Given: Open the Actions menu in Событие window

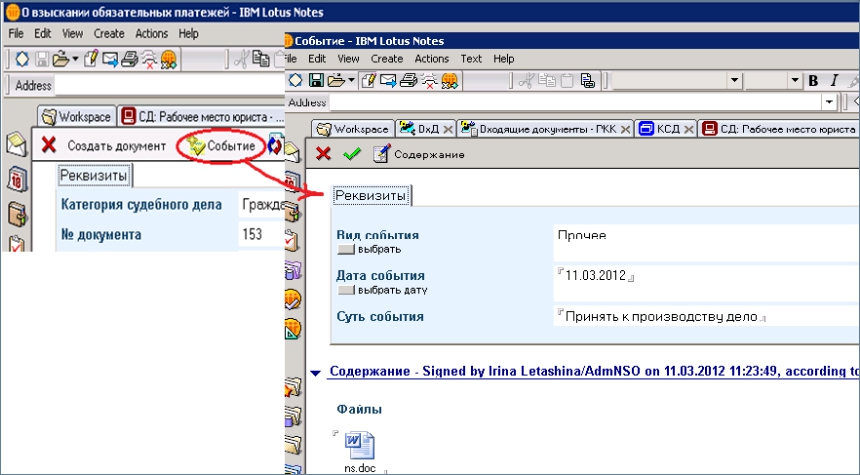Looking at the screenshot, I should pyautogui.click(x=432, y=59).
